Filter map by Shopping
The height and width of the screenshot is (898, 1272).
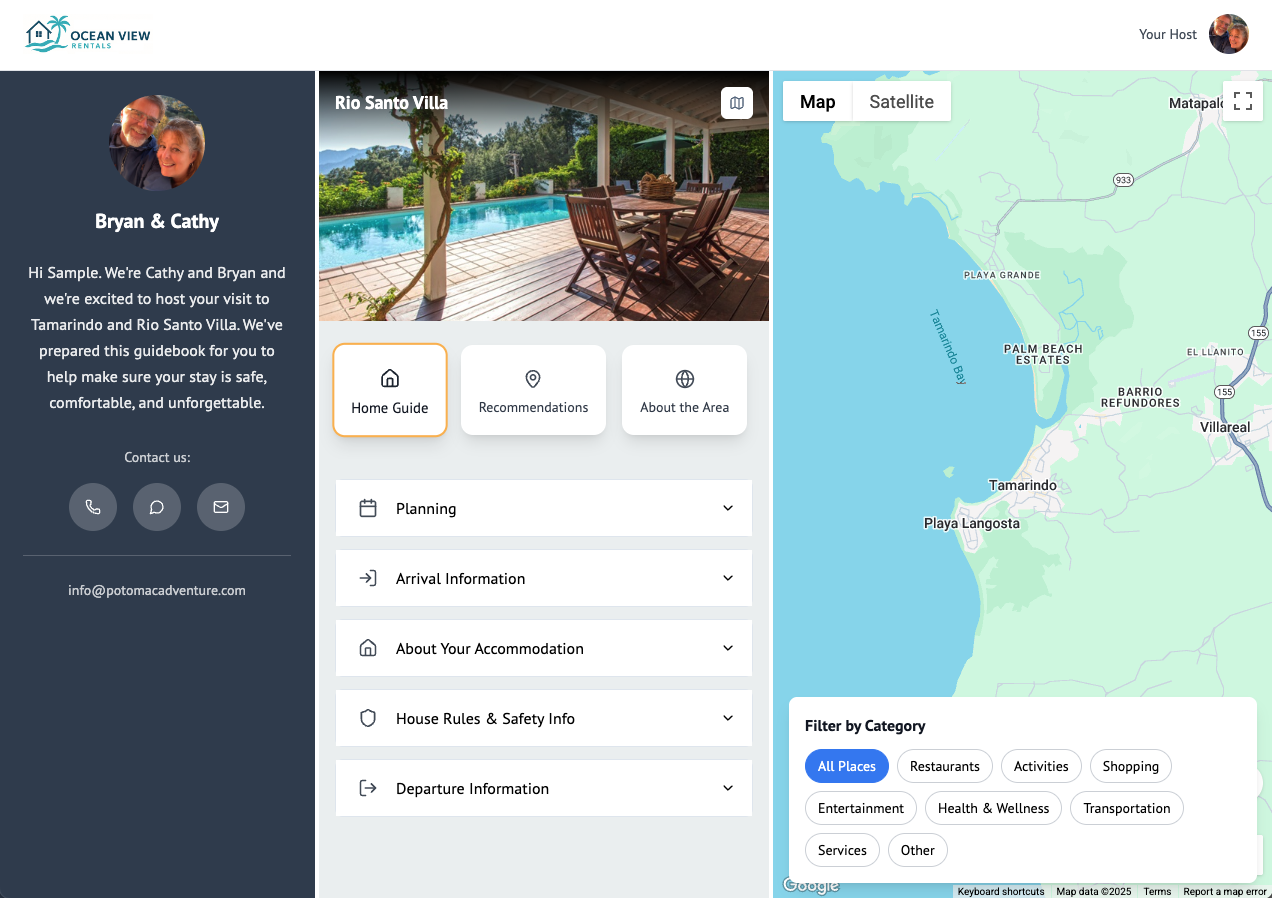coord(1131,766)
